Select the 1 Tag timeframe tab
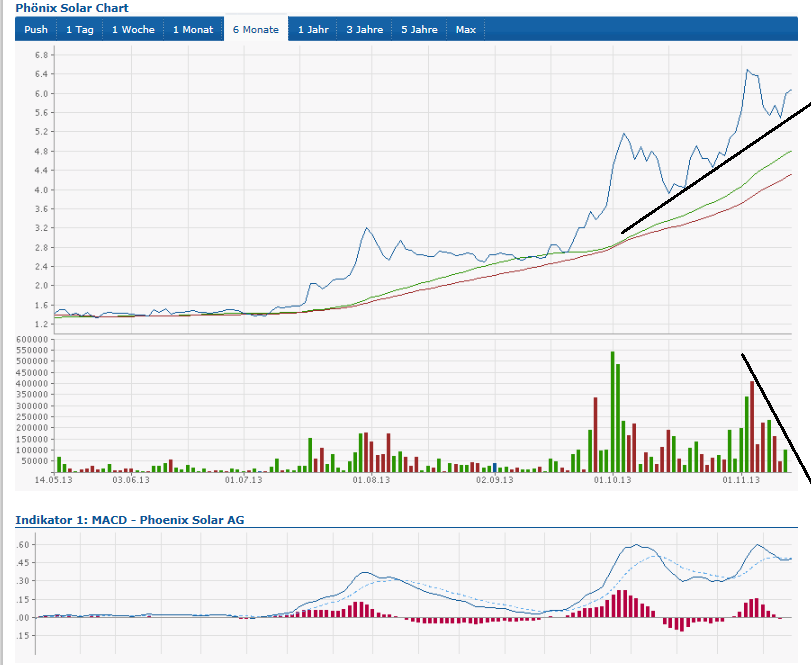Viewport: 811px width, 665px height. point(80,29)
